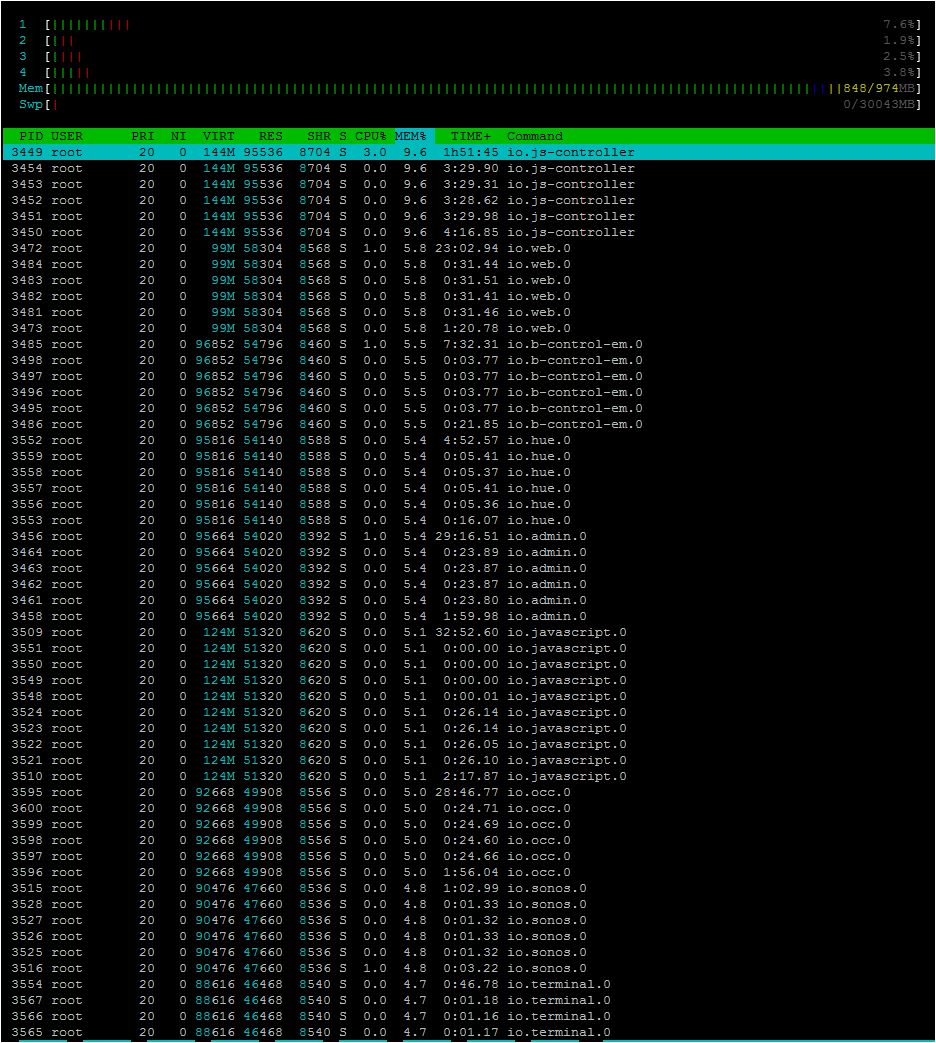The height and width of the screenshot is (1043, 936).
Task: Select process row PID 3450 io.js-controller
Action: pos(468,232)
